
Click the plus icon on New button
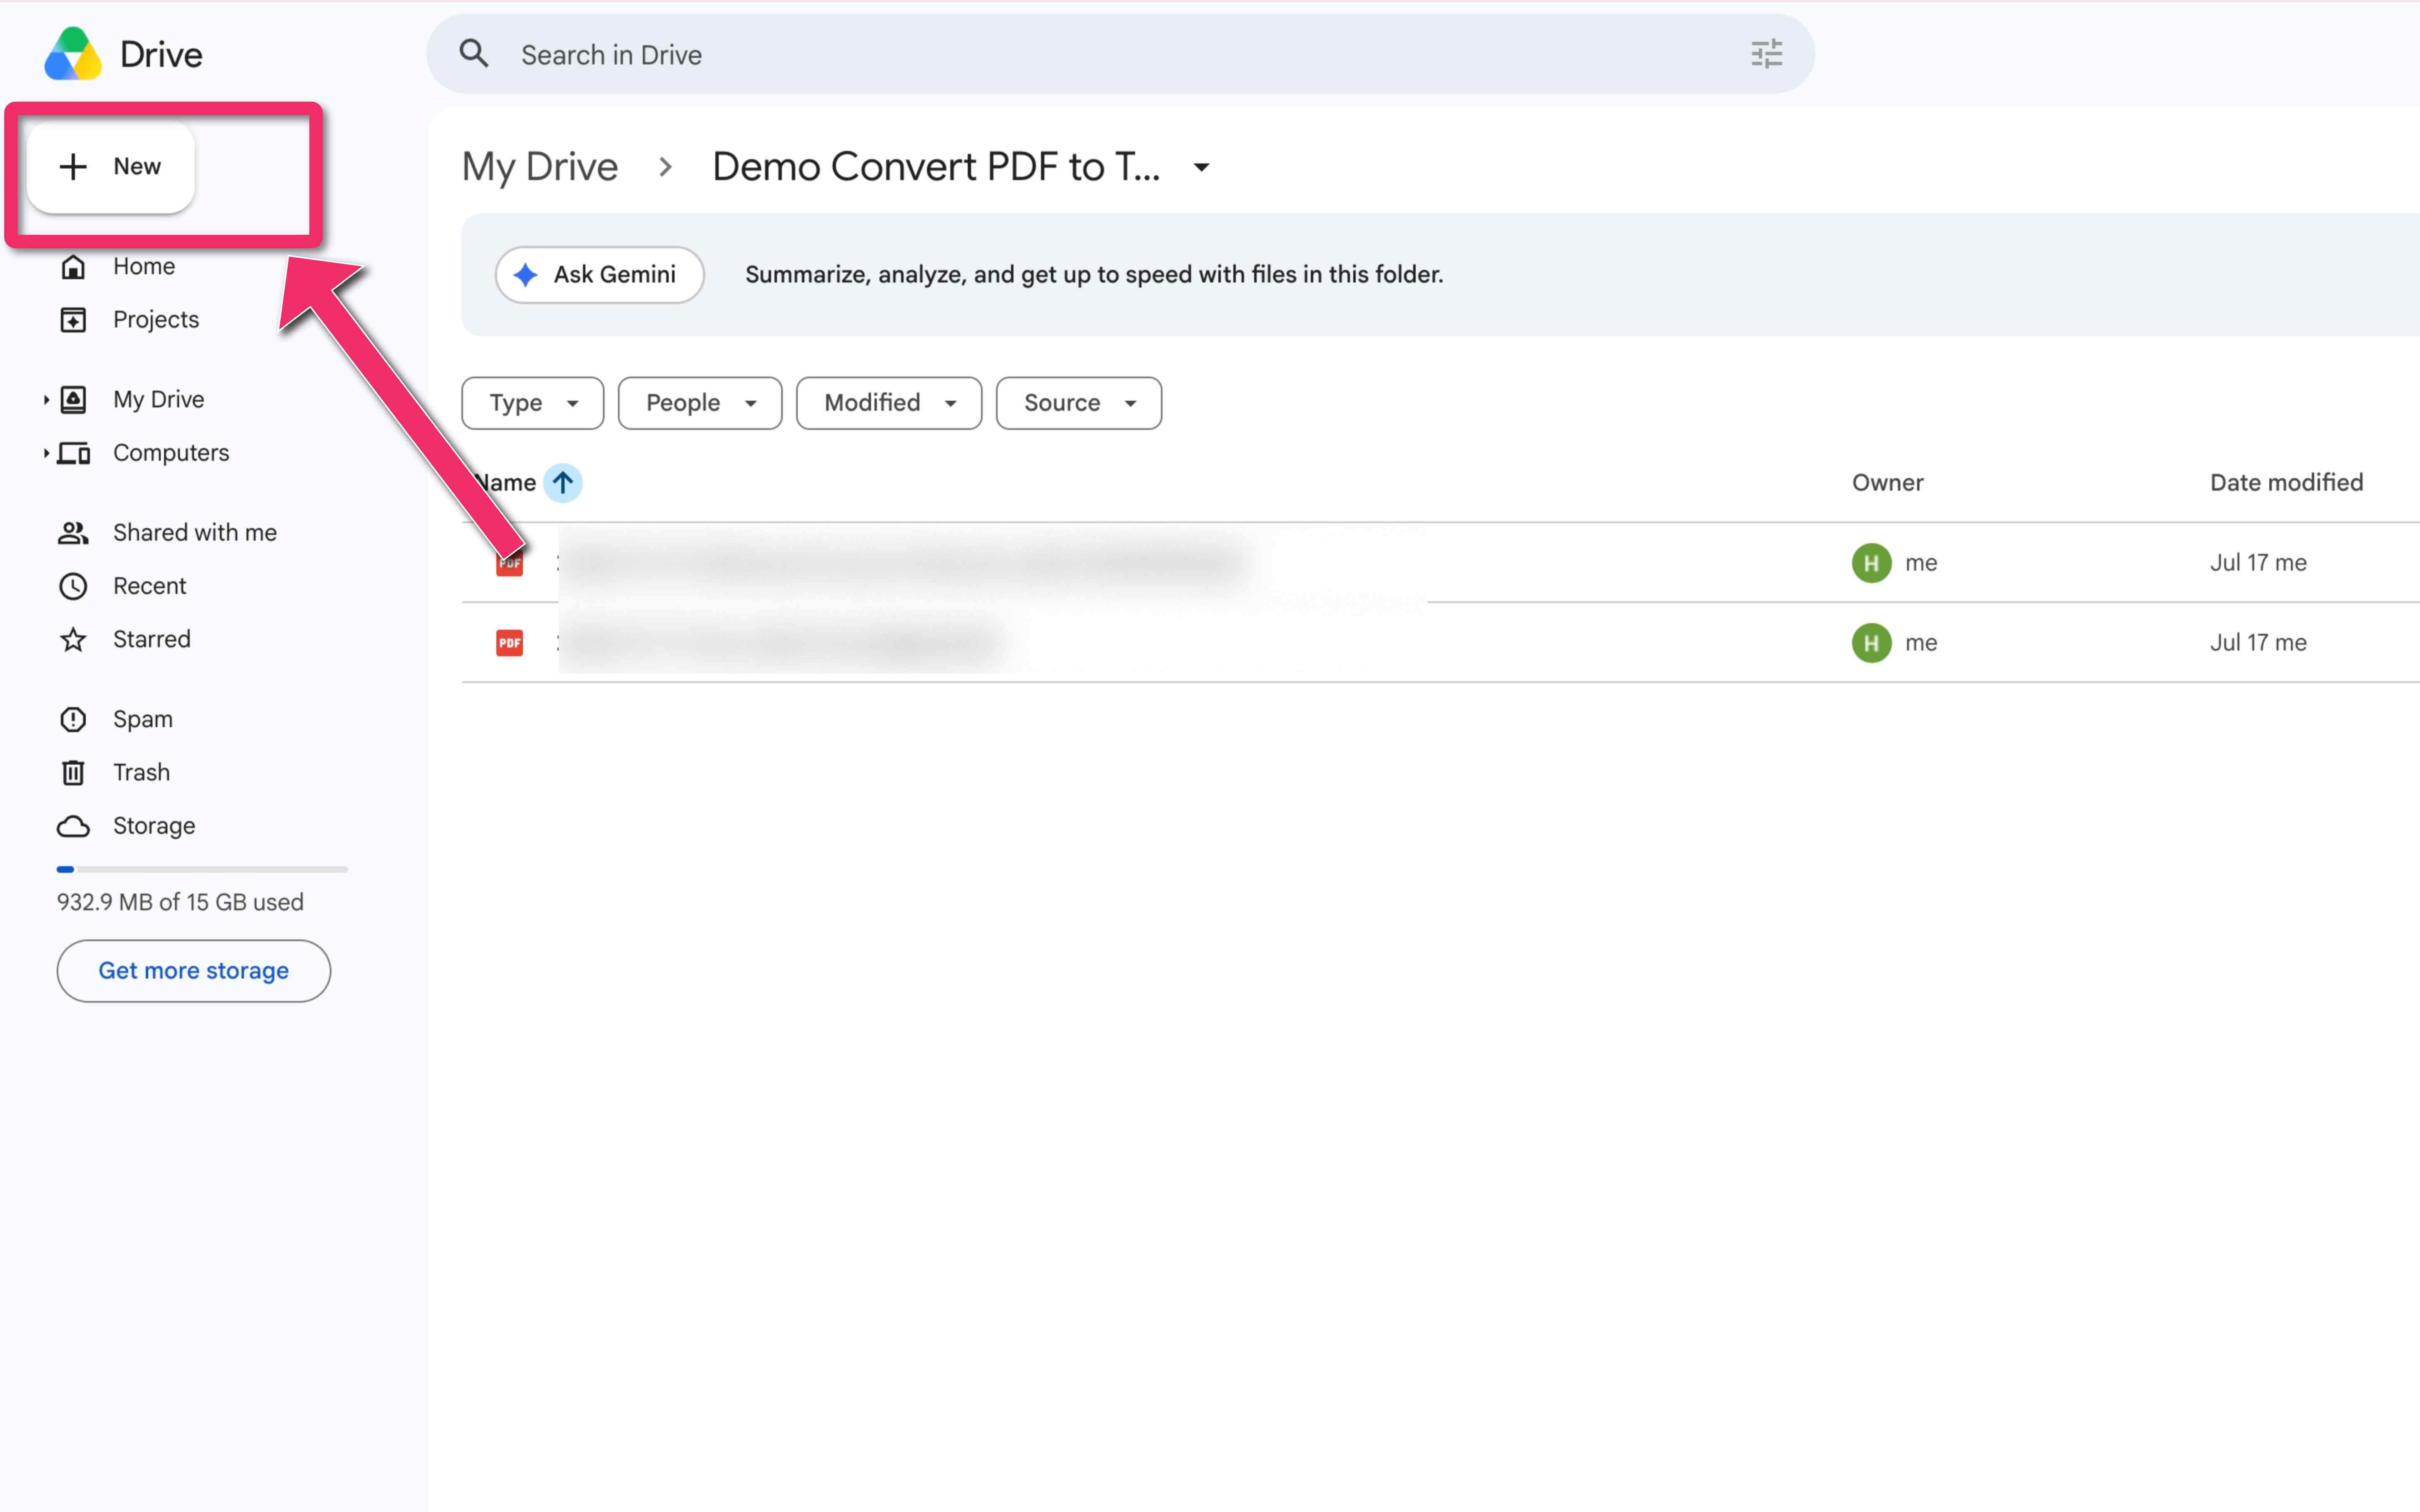tap(73, 166)
